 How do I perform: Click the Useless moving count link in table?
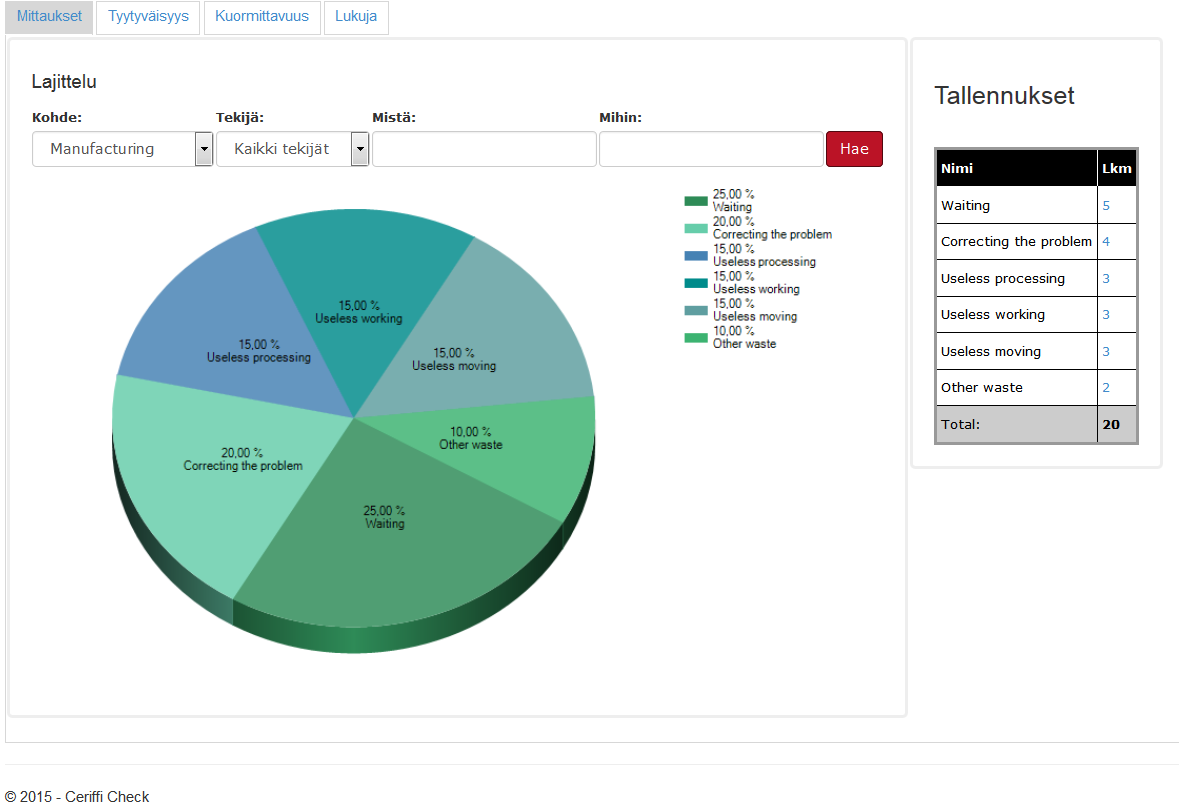pos(1106,351)
